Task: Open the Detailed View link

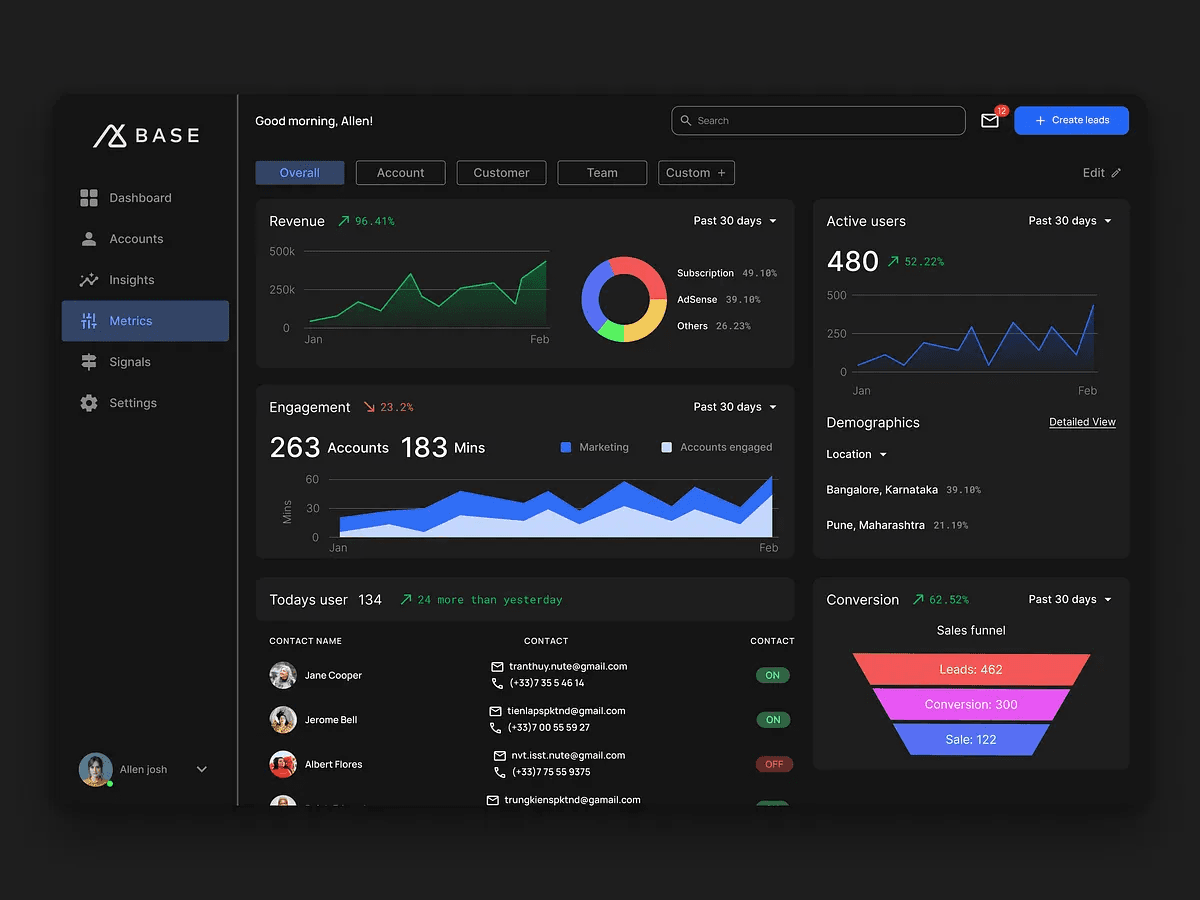Action: tap(1082, 422)
